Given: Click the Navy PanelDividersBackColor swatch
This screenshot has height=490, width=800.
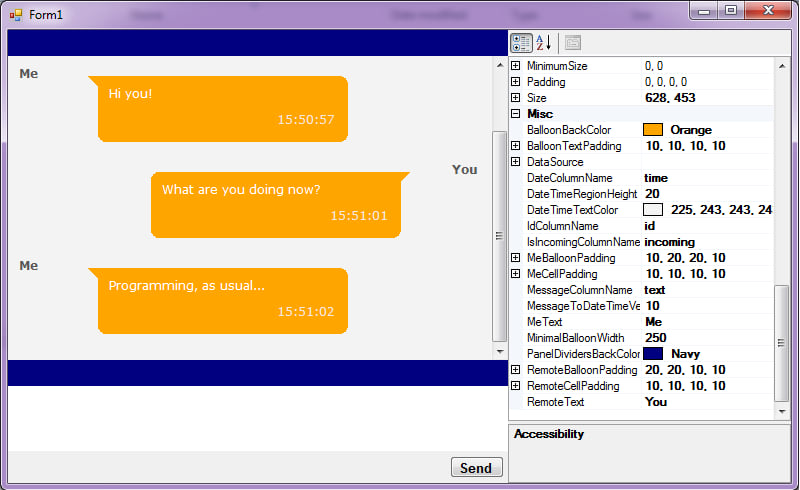Looking at the screenshot, I should click(653, 354).
